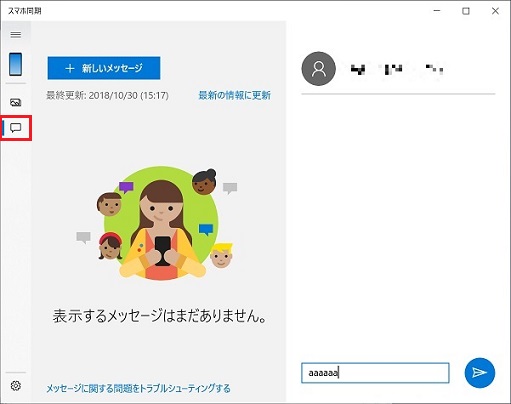511x404 pixels.
Task: Click the empty conversation area below contact
Action: pyautogui.click(x=398, y=227)
